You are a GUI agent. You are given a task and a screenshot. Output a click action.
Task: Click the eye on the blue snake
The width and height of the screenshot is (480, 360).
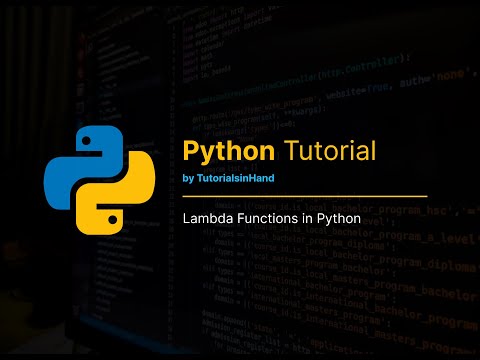click(x=86, y=141)
